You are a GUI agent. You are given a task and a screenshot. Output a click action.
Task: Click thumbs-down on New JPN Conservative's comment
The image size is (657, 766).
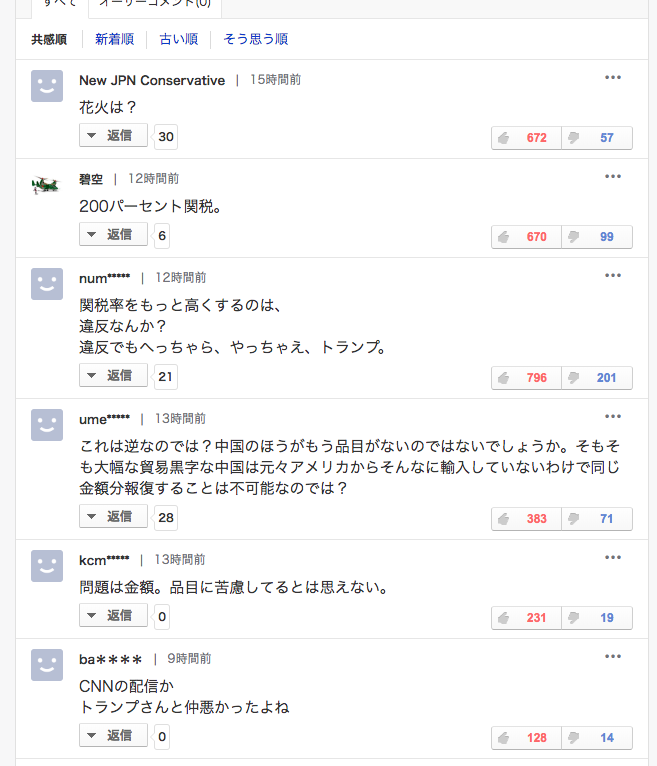pyautogui.click(x=597, y=138)
